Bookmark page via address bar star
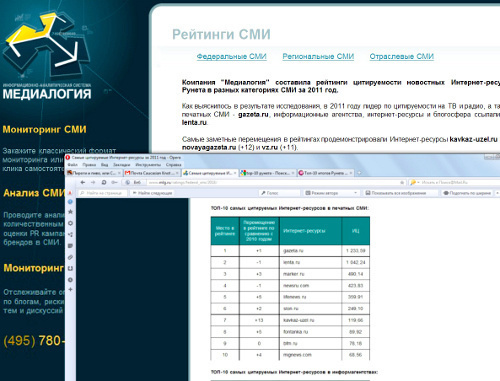 pos(402,182)
